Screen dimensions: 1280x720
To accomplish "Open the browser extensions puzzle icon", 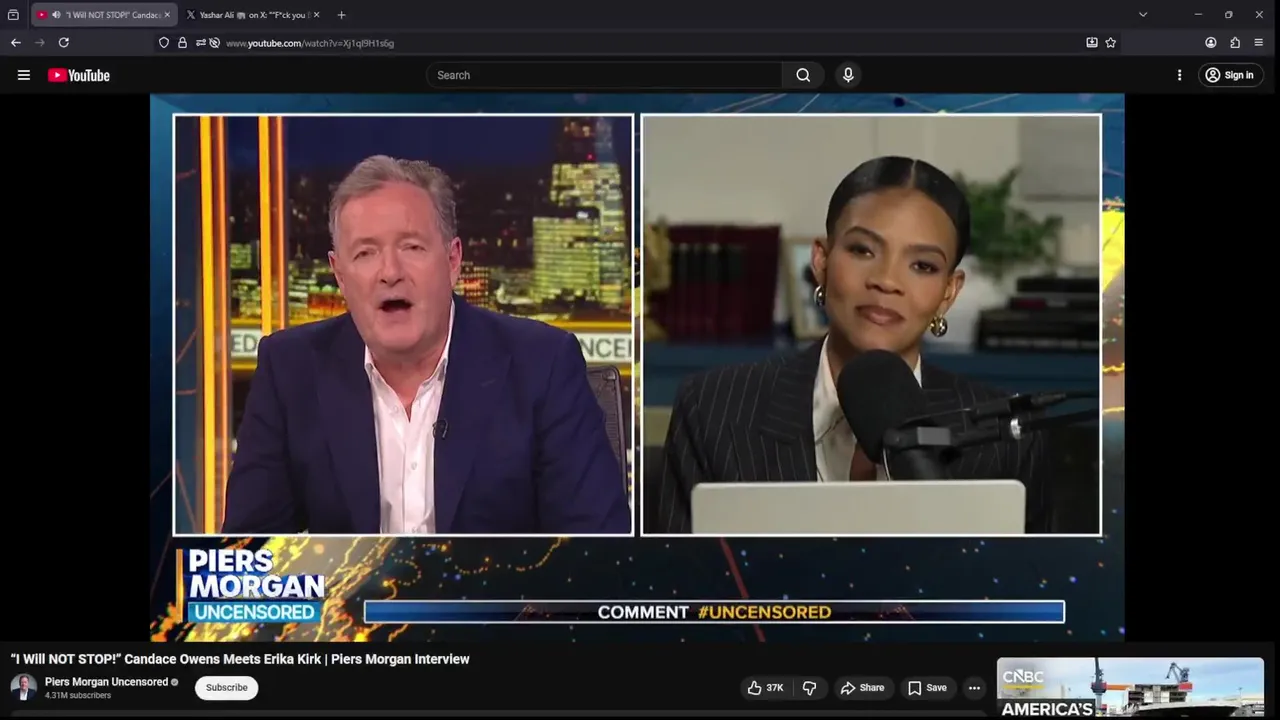I will [x=1235, y=43].
